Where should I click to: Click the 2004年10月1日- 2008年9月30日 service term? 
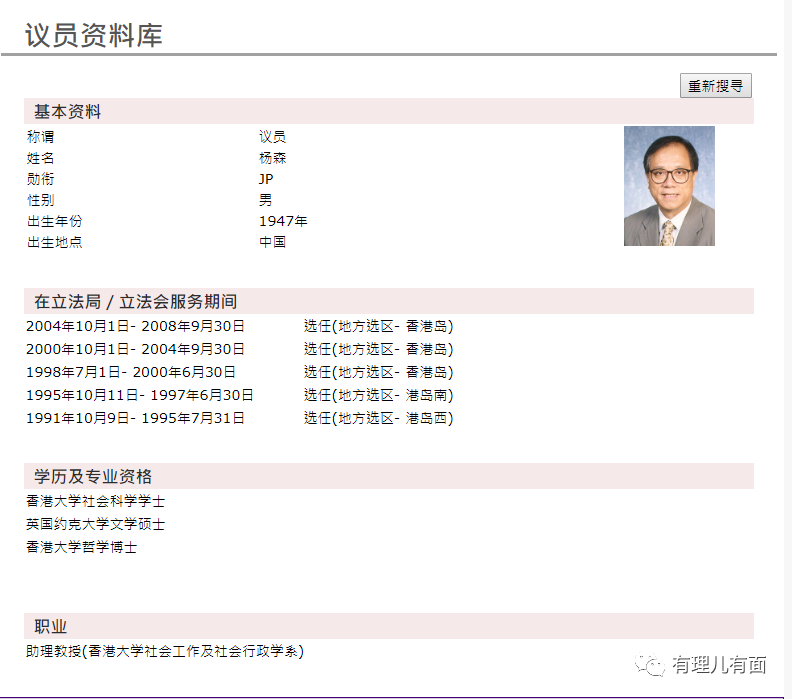[x=135, y=326]
